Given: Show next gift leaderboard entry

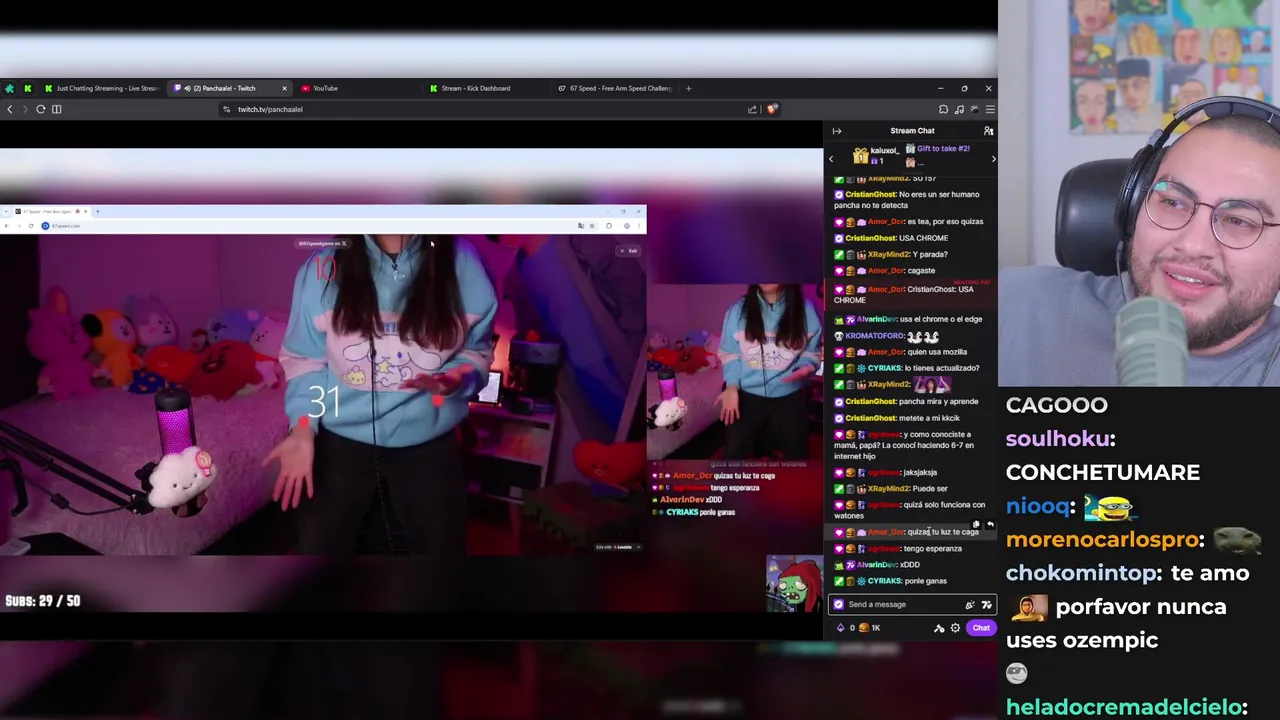Looking at the screenshot, I should point(993,159).
